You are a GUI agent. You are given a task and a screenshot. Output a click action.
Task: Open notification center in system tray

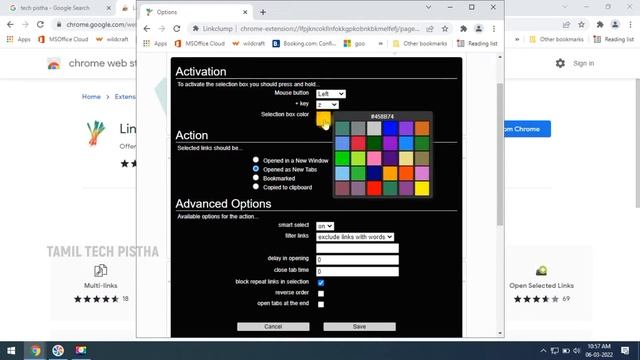click(x=625, y=351)
